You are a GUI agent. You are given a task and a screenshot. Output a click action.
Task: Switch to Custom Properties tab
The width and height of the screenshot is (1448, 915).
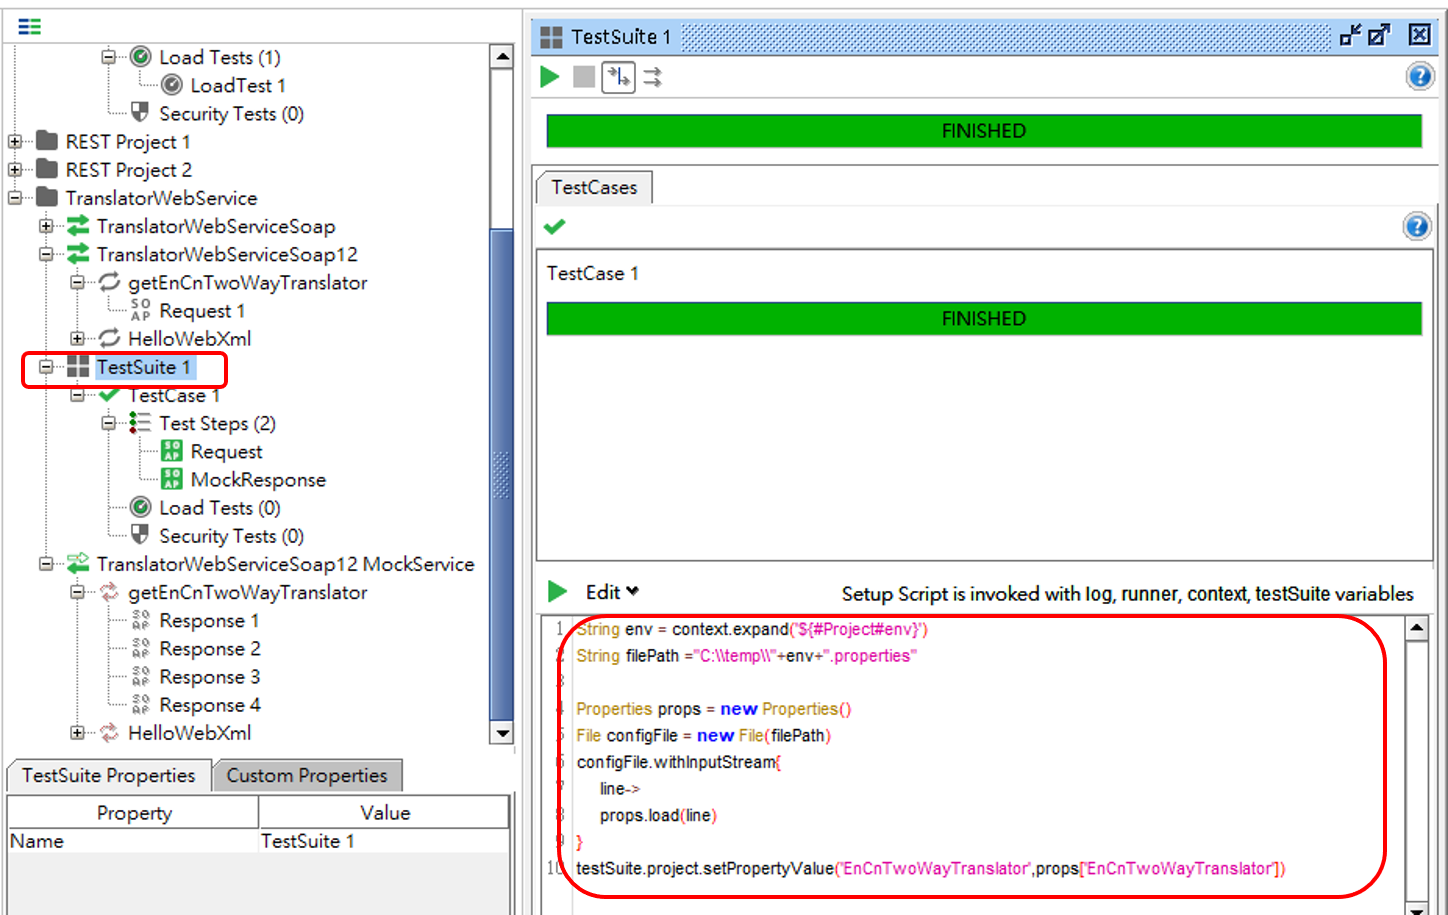pos(306,776)
